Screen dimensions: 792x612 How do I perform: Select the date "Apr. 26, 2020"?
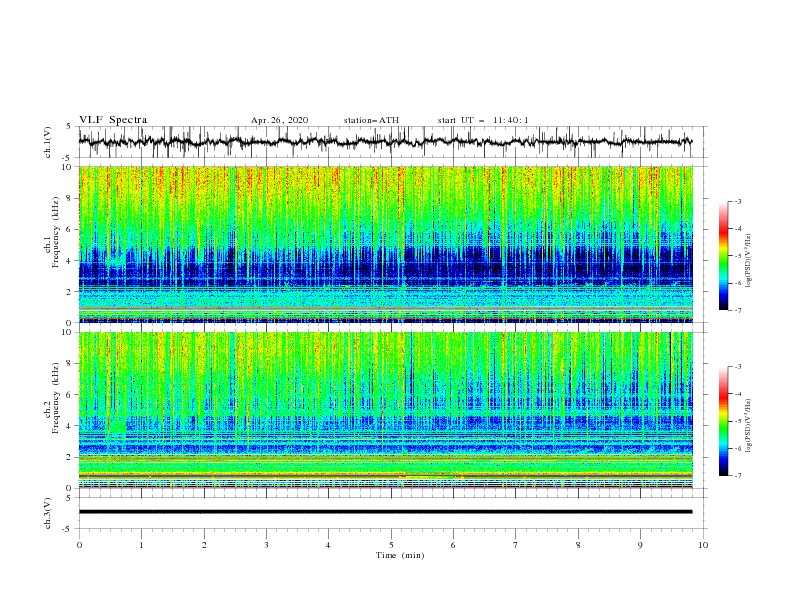(x=279, y=120)
